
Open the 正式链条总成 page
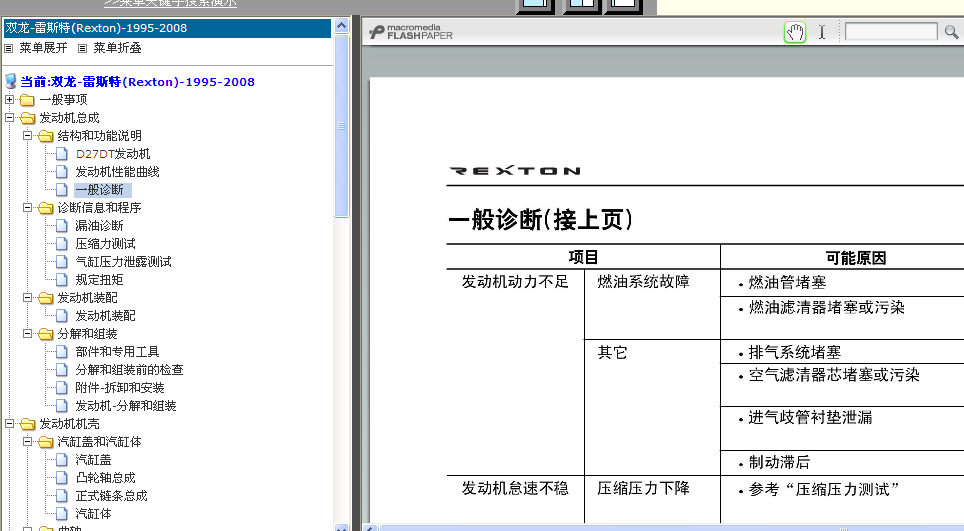click(x=111, y=495)
